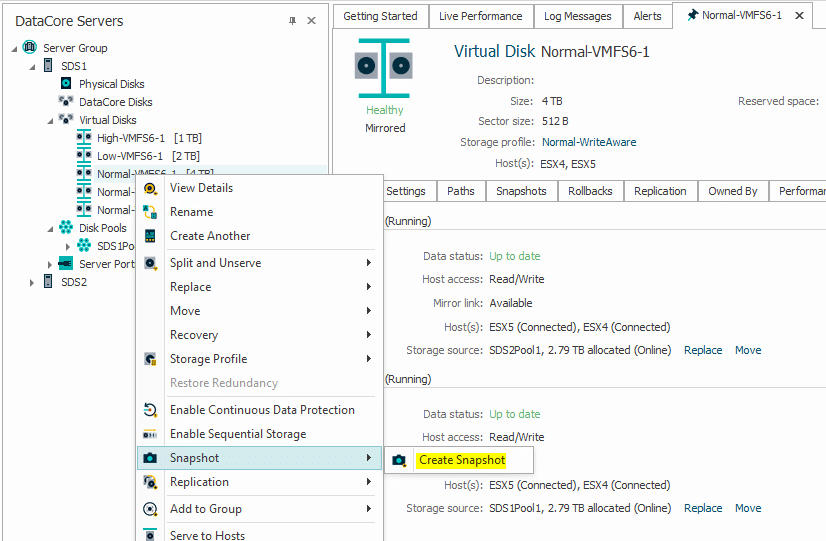Image resolution: width=826 pixels, height=541 pixels.
Task: Click the Sequential Storage menu icon
Action: (150, 434)
